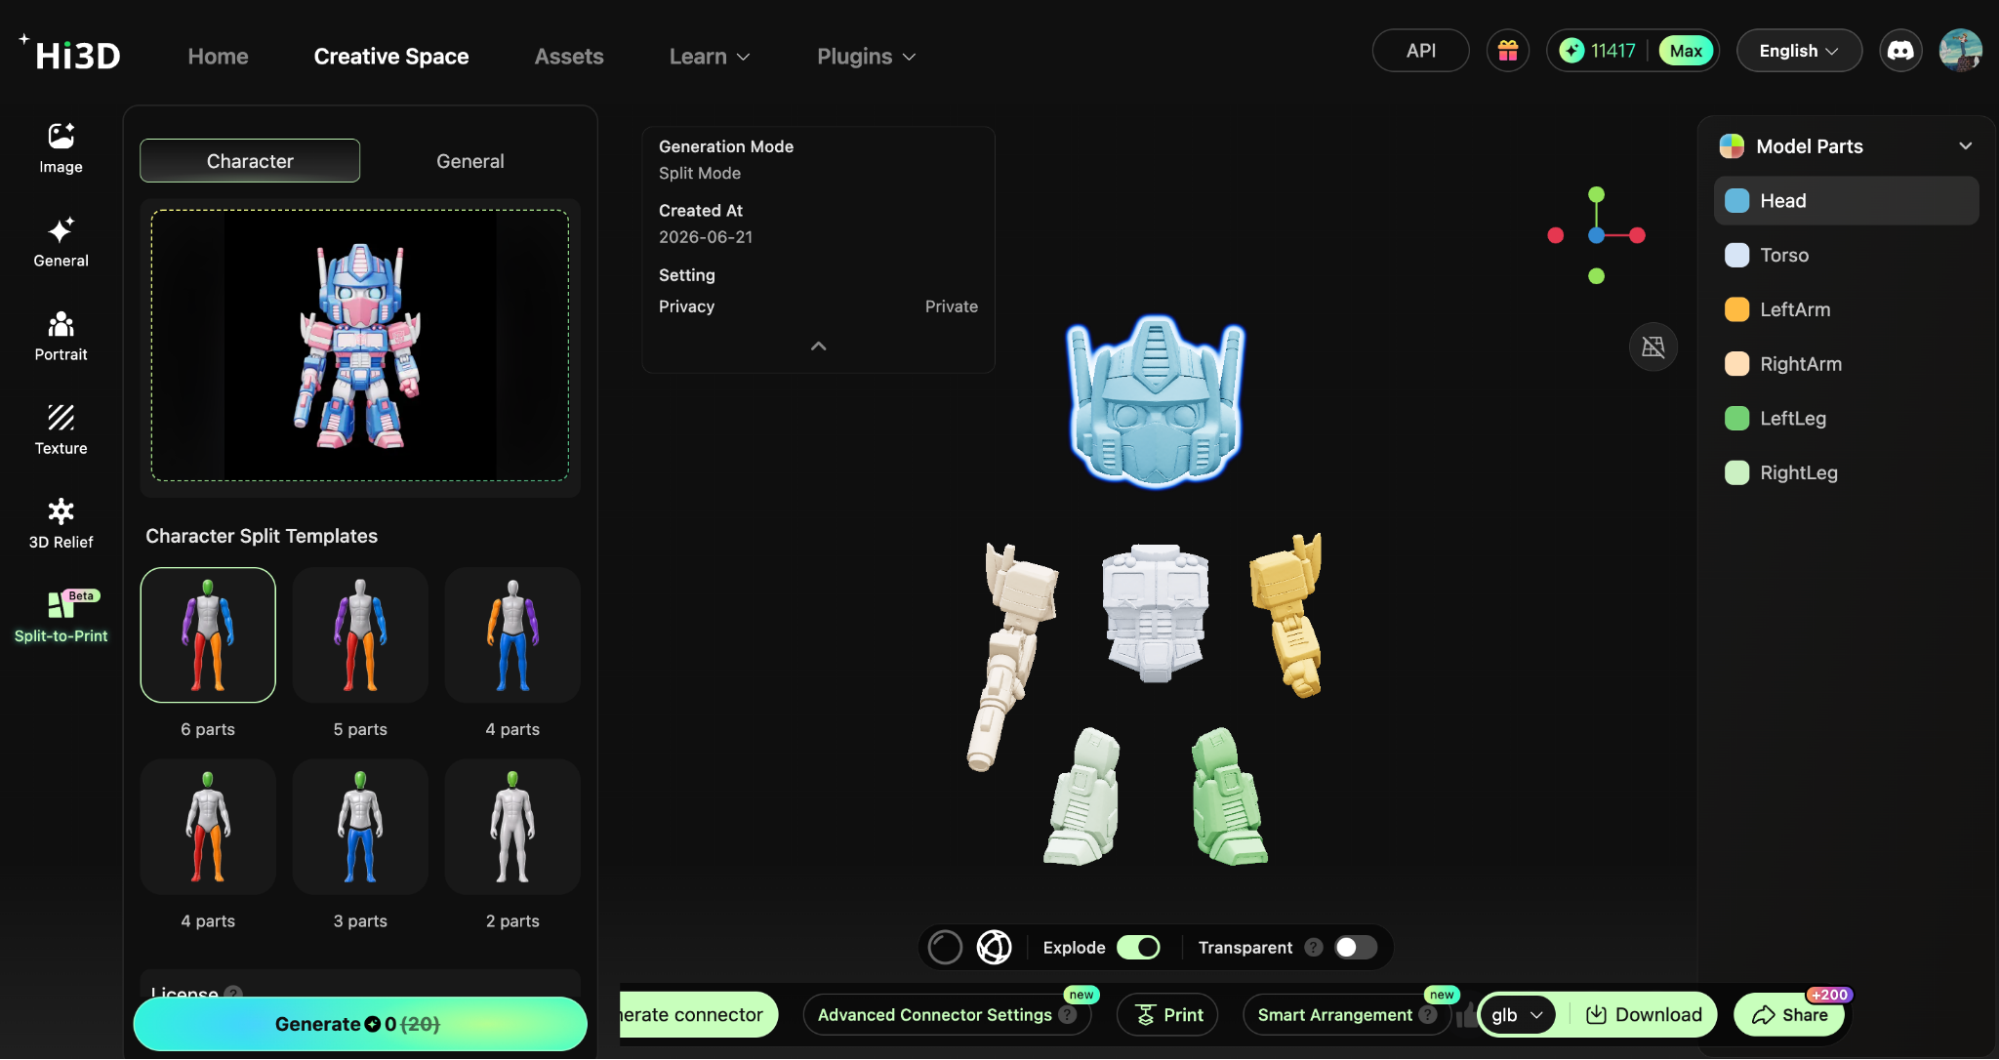Choose the 6 parts split template
1999x1060 pixels.
208,635
